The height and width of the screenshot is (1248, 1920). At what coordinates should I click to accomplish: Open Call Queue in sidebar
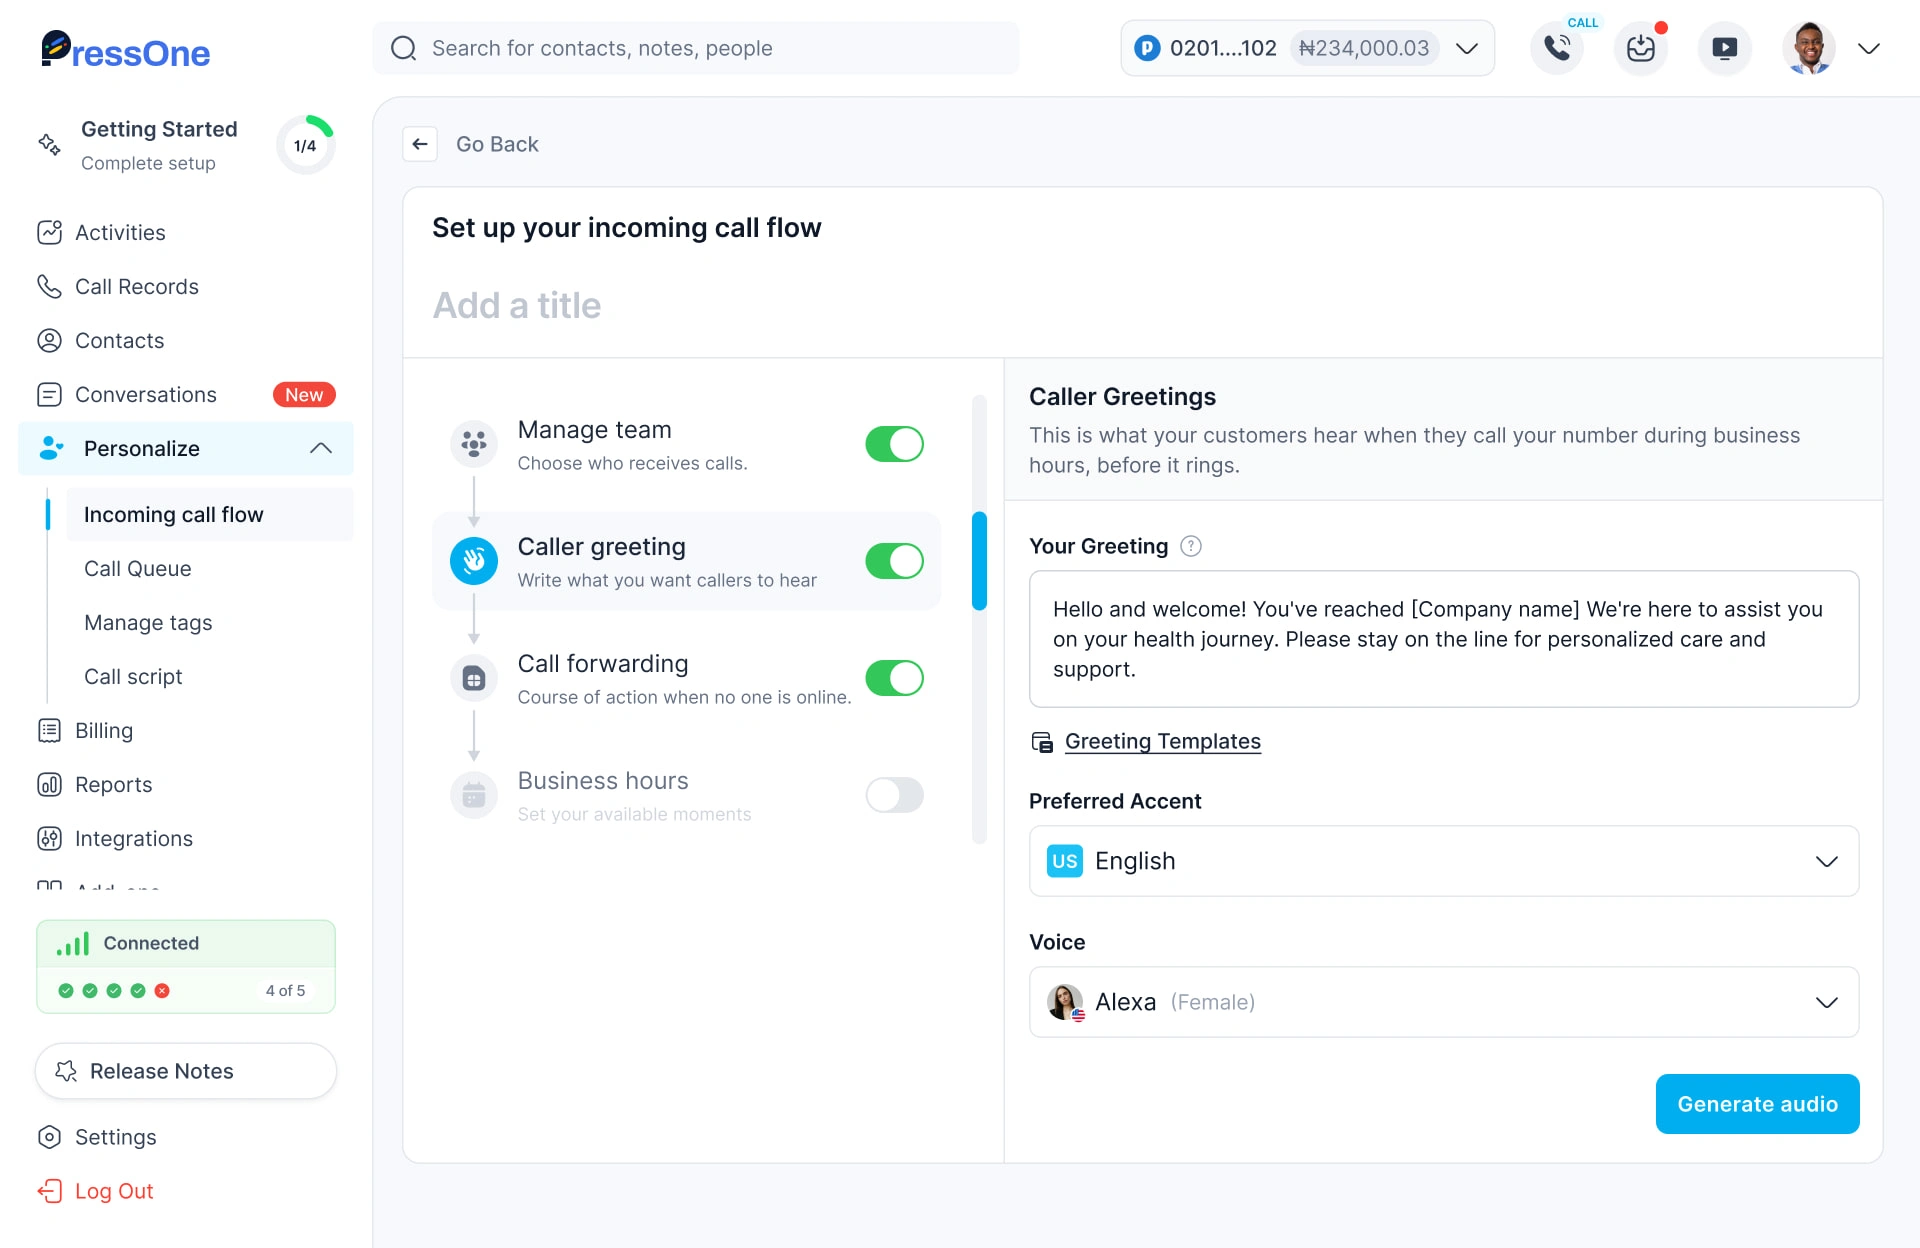(138, 568)
